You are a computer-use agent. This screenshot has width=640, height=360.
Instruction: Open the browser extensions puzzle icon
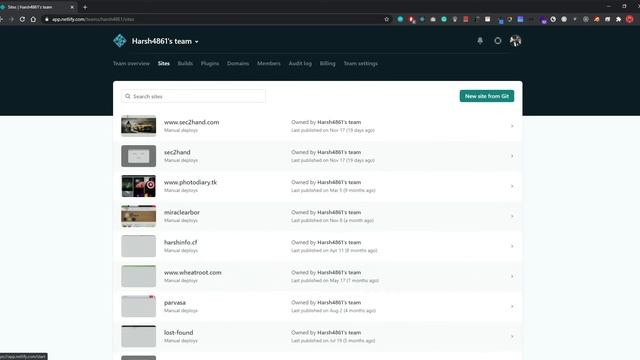pos(618,19)
